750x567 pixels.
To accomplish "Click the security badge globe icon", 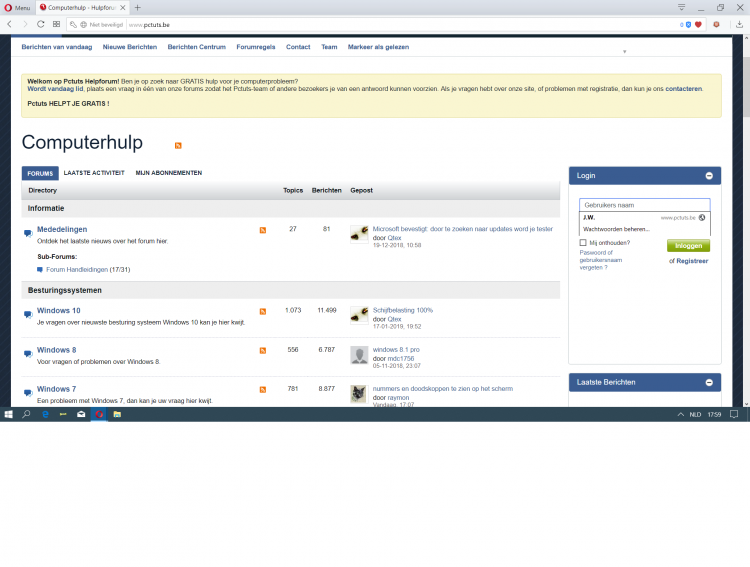I will click(x=83, y=25).
